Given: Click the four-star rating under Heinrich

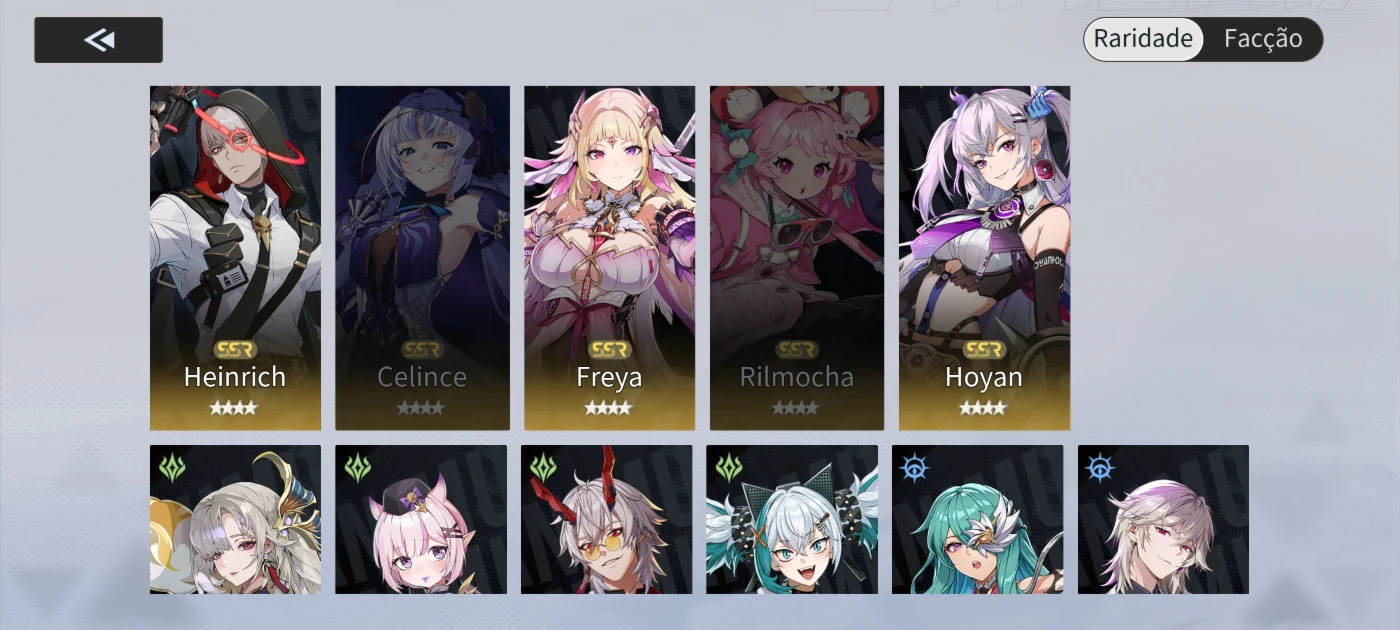Looking at the screenshot, I should point(233,408).
